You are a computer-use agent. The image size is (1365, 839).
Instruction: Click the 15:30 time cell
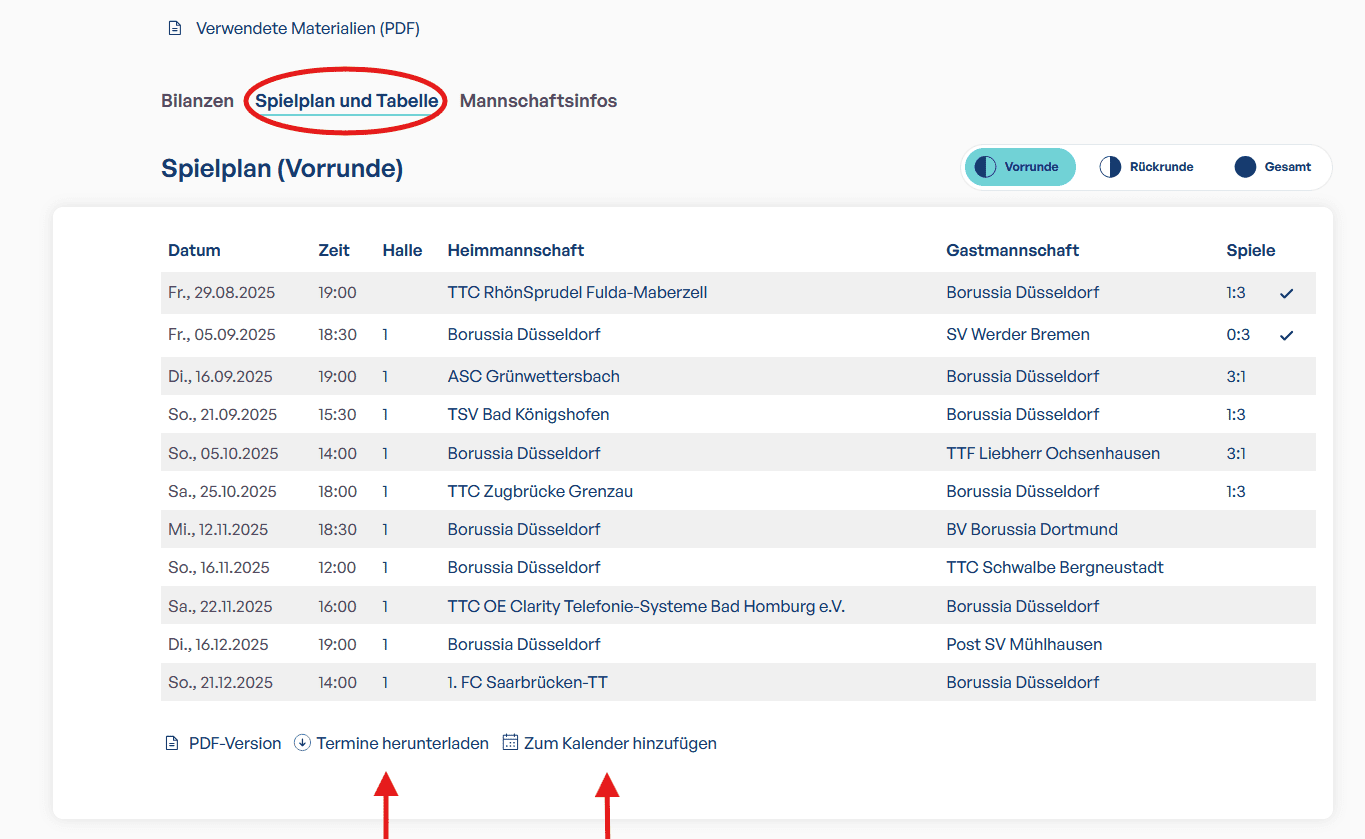pyautogui.click(x=337, y=415)
